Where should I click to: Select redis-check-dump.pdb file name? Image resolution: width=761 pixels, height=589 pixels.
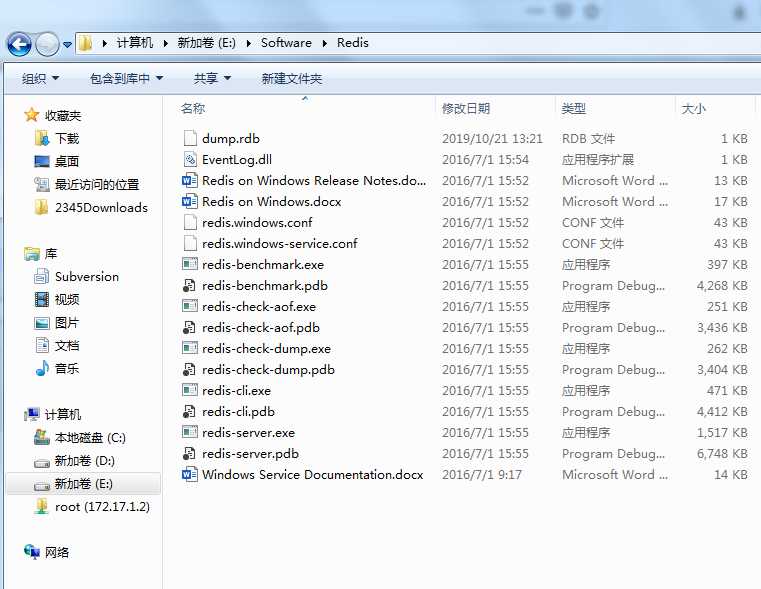coord(268,370)
